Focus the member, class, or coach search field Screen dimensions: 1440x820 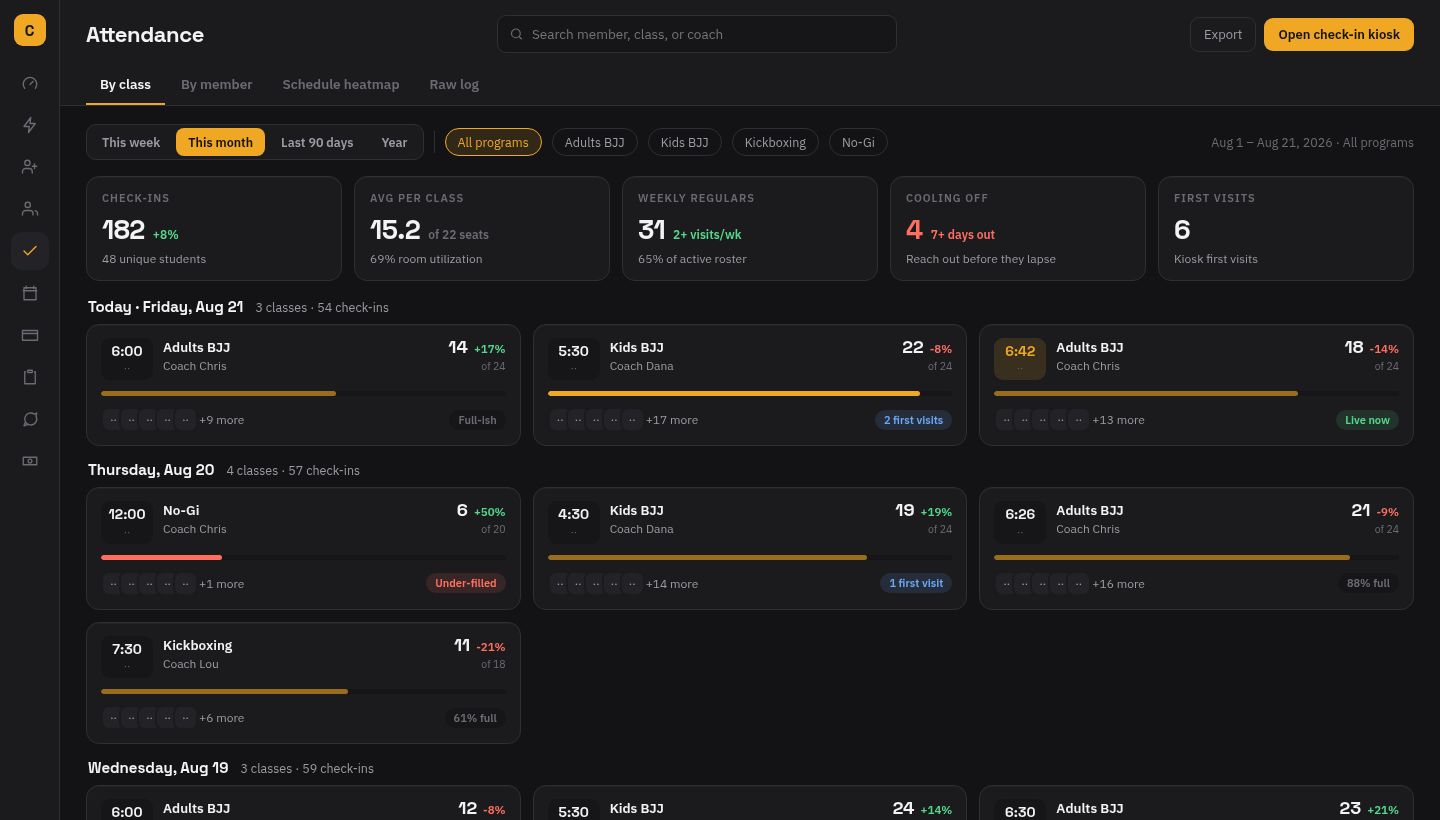click(697, 34)
